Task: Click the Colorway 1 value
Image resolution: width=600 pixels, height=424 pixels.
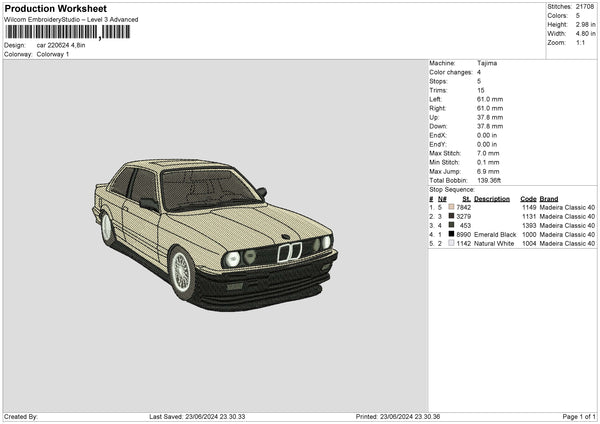Action: point(53,54)
